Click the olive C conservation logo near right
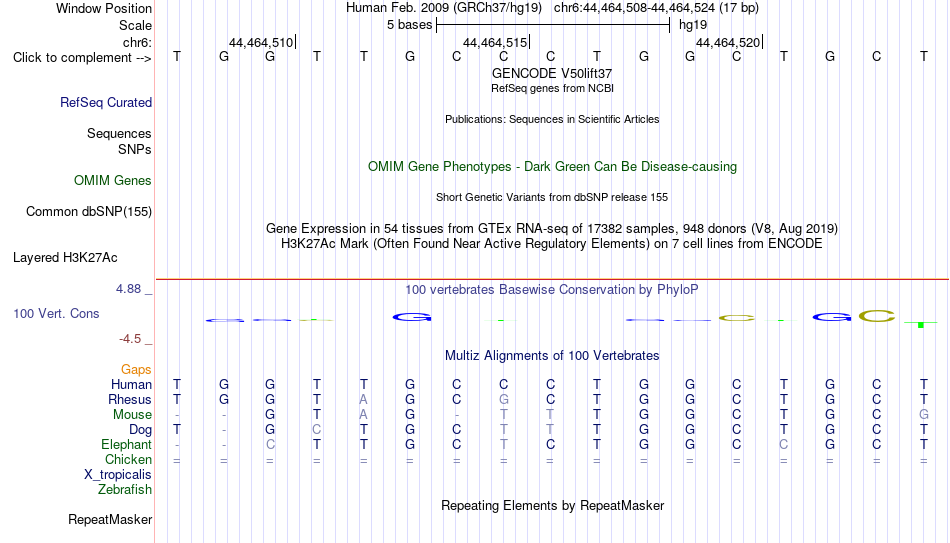950x543 pixels. coord(877,316)
